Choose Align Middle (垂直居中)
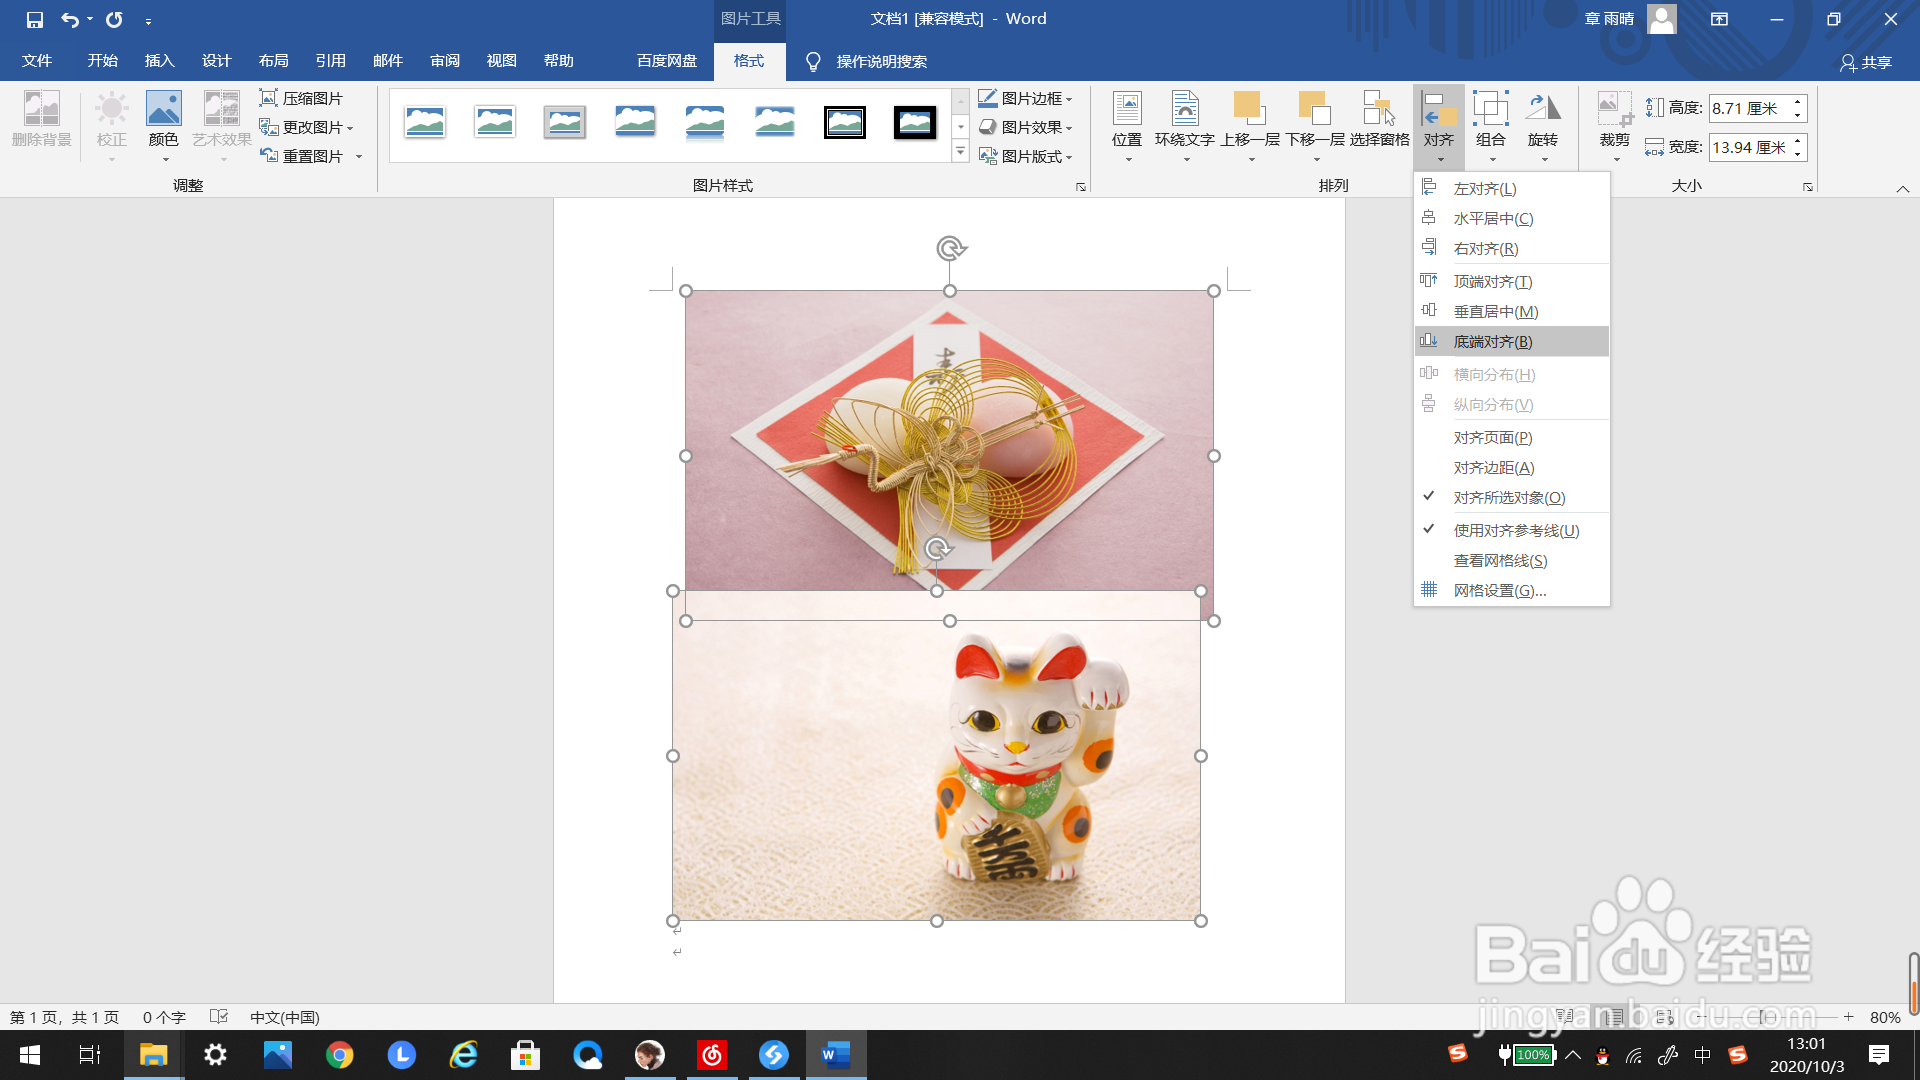 click(x=1511, y=311)
